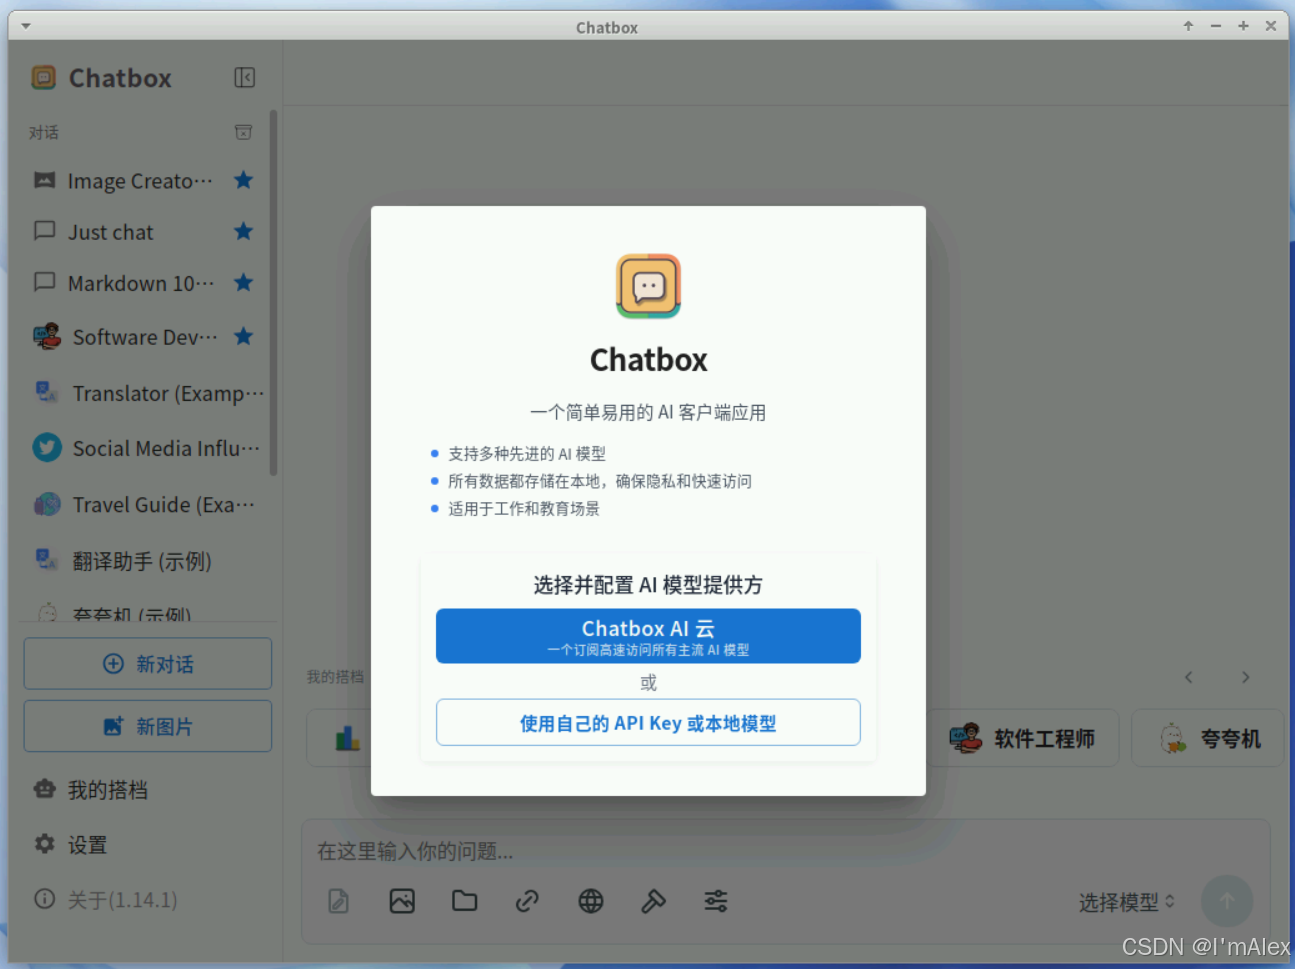Click the send arrow button
The width and height of the screenshot is (1295, 969).
[x=1227, y=901]
